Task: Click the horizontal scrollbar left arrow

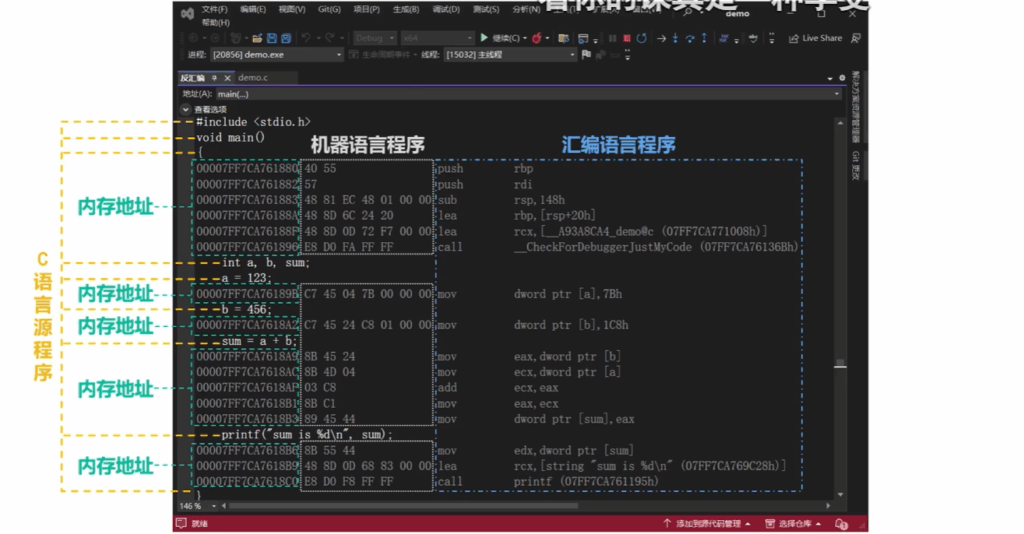Action: pos(223,506)
